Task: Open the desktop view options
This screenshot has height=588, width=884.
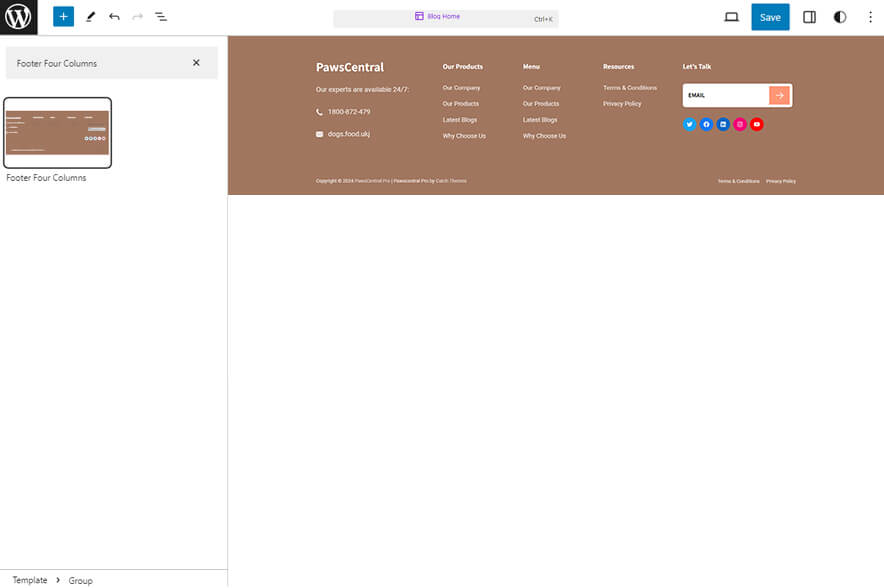Action: pyautogui.click(x=731, y=17)
